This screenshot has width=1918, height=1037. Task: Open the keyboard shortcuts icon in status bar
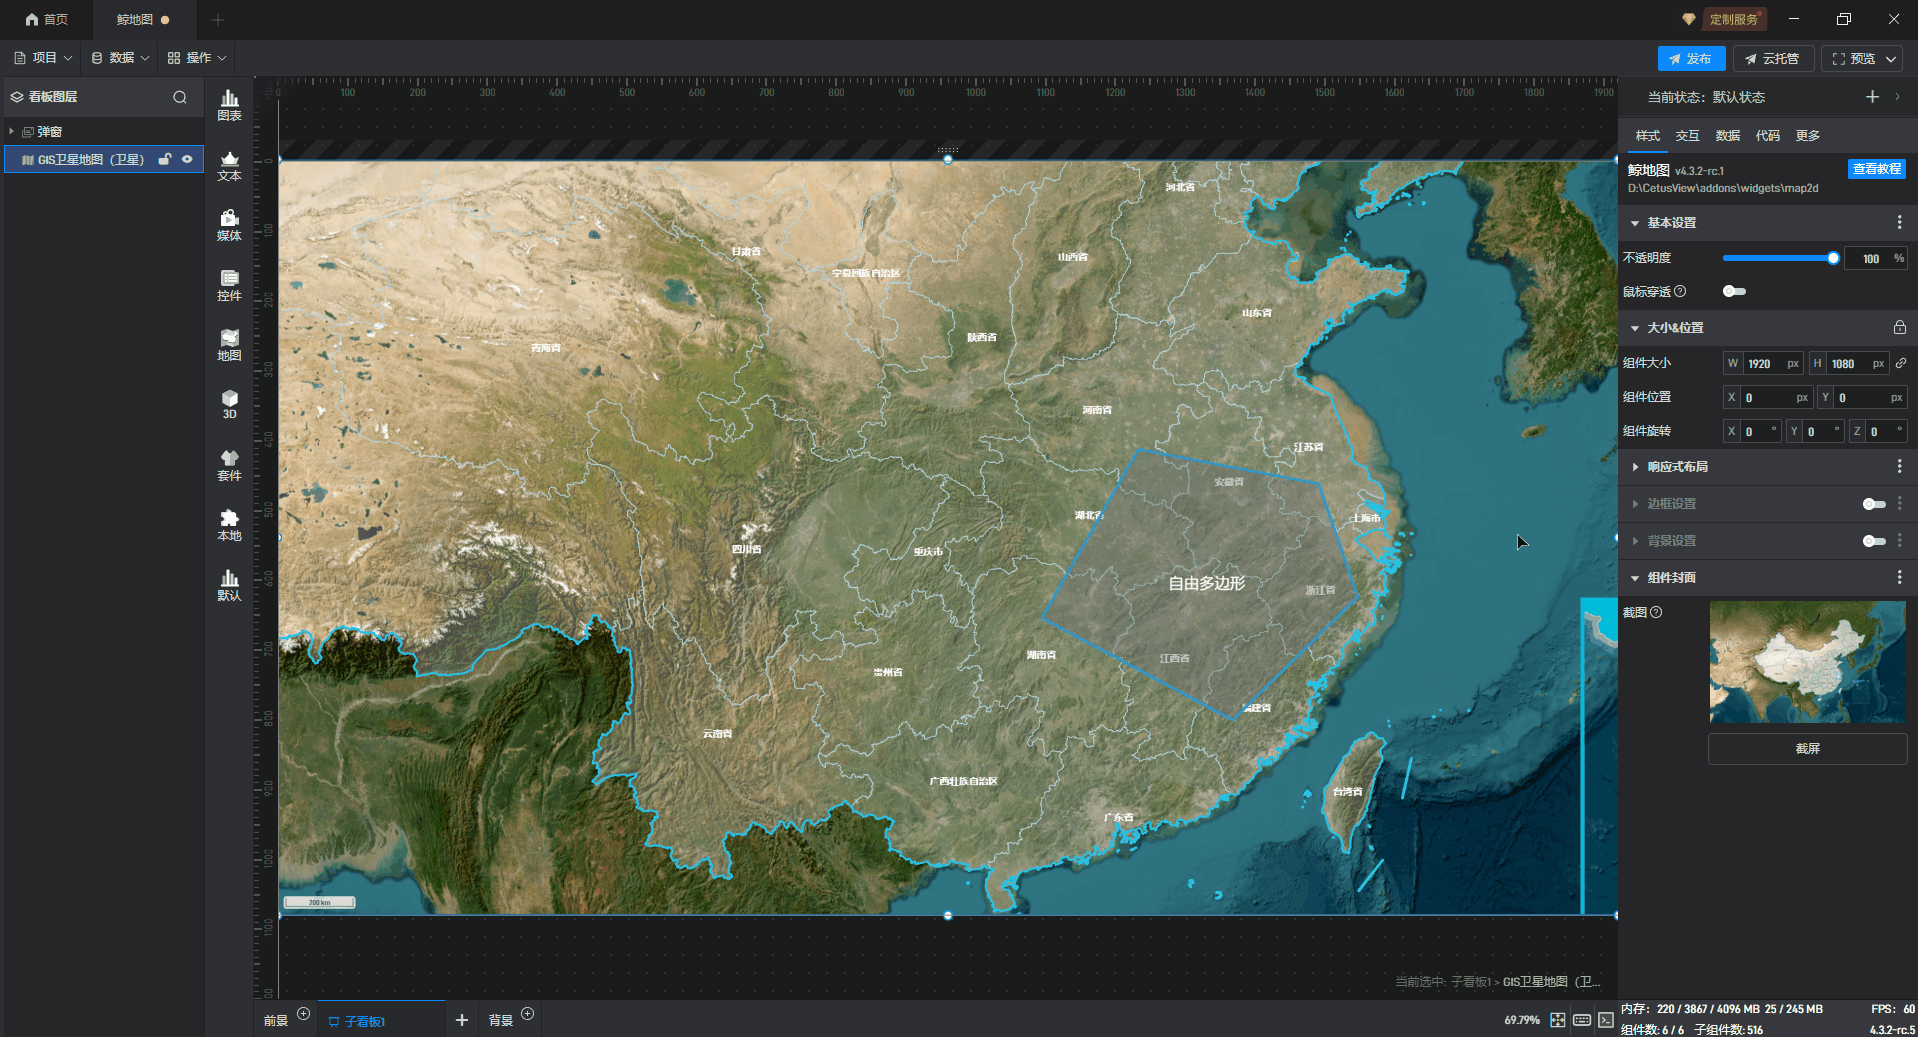pyautogui.click(x=1582, y=1020)
